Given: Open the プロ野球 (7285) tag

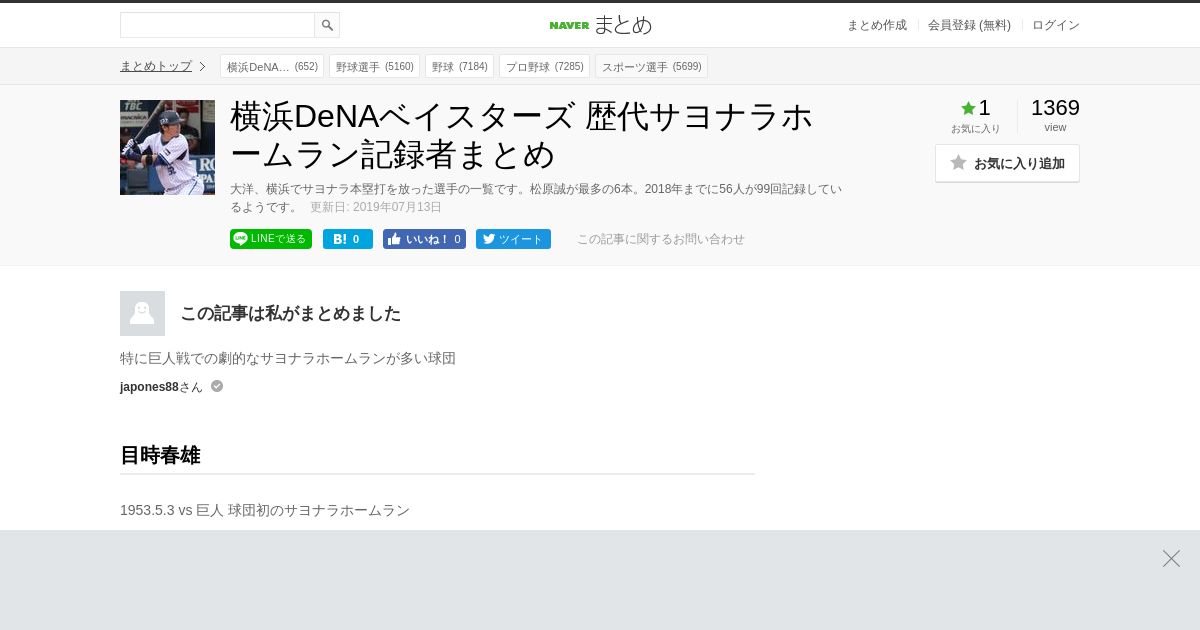Looking at the screenshot, I should (x=544, y=67).
